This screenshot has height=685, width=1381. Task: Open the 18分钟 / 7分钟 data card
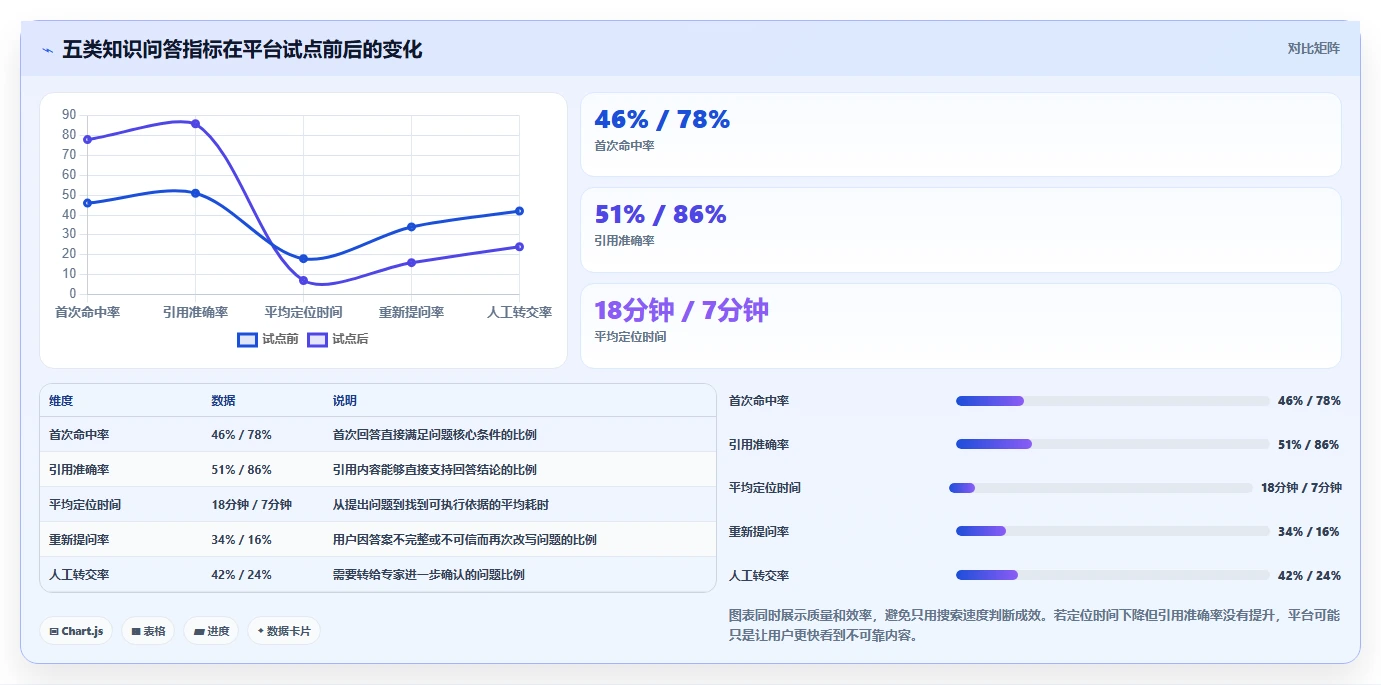tap(961, 326)
